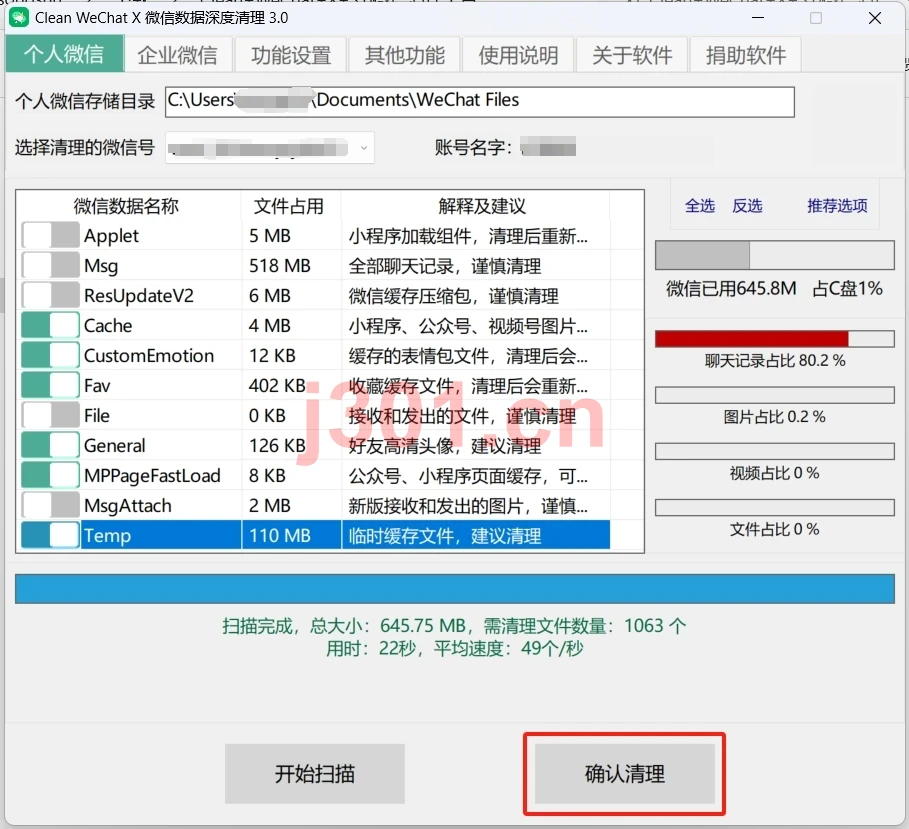Enable the Applet cleaning toggle
909x829 pixels.
(x=50, y=235)
